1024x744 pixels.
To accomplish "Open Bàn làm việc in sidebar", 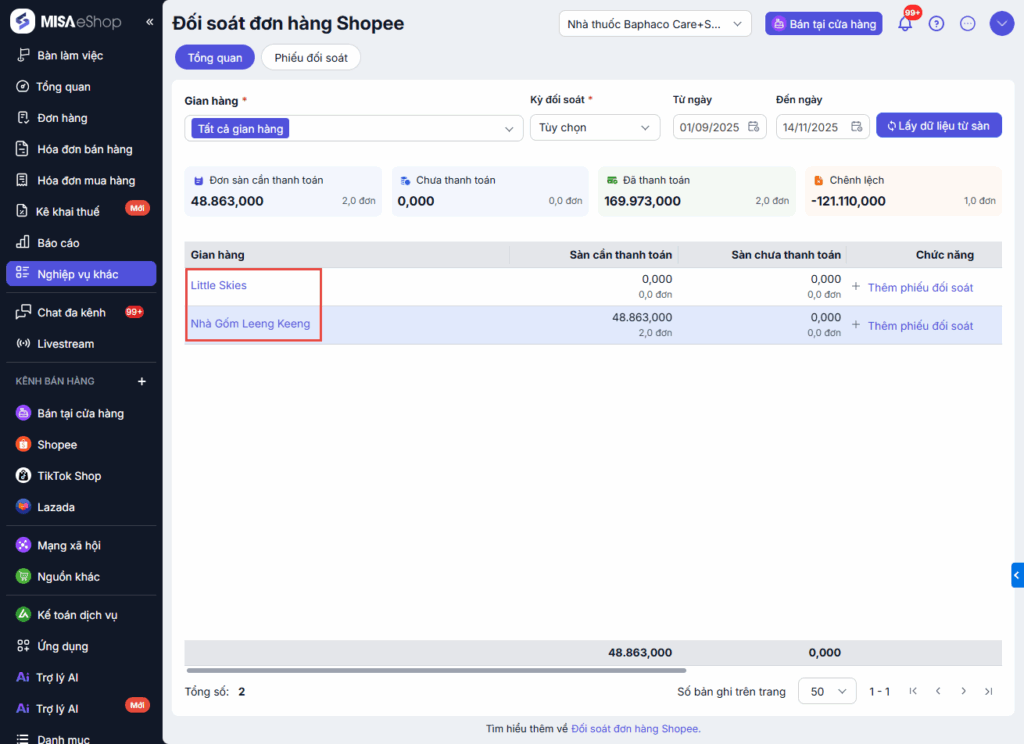I will (x=81, y=56).
